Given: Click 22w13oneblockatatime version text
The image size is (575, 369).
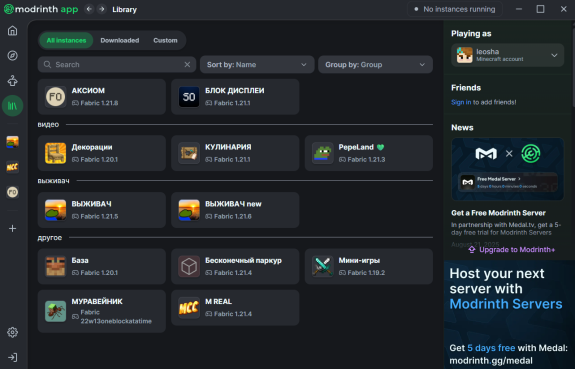Looking at the screenshot, I should tap(116, 321).
